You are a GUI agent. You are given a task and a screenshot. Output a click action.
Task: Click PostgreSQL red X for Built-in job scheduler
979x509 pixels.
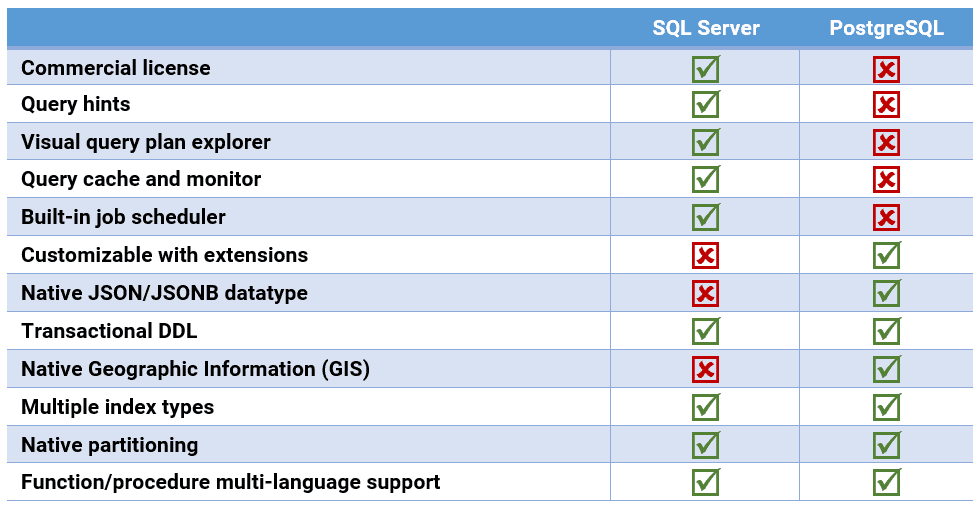pyautogui.click(x=886, y=218)
